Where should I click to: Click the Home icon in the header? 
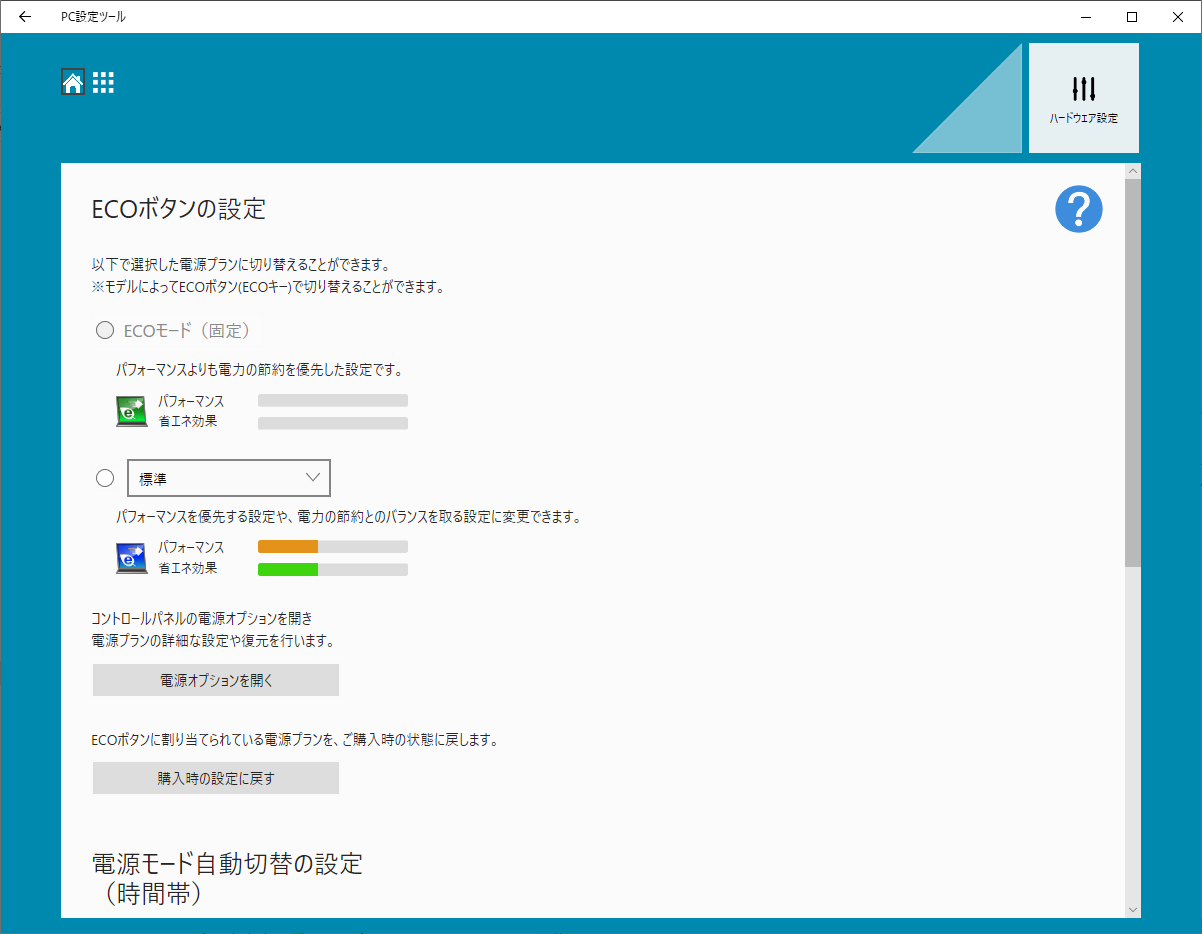click(x=72, y=82)
